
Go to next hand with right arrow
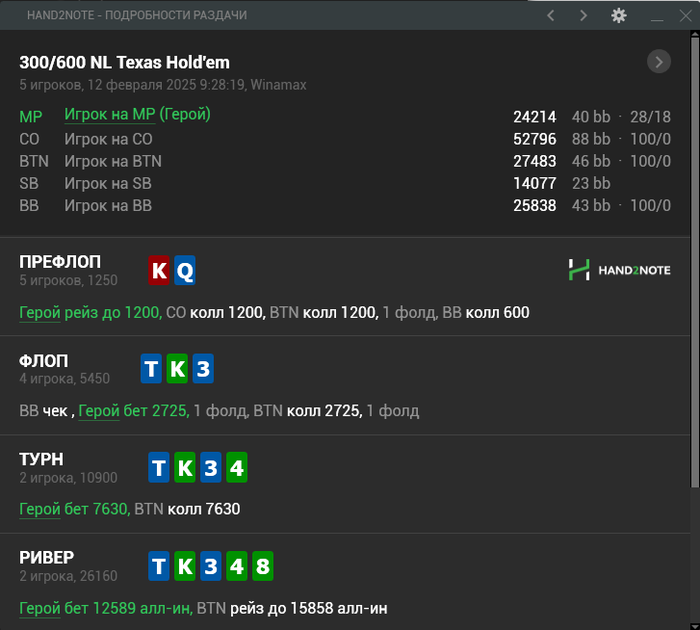pos(583,16)
